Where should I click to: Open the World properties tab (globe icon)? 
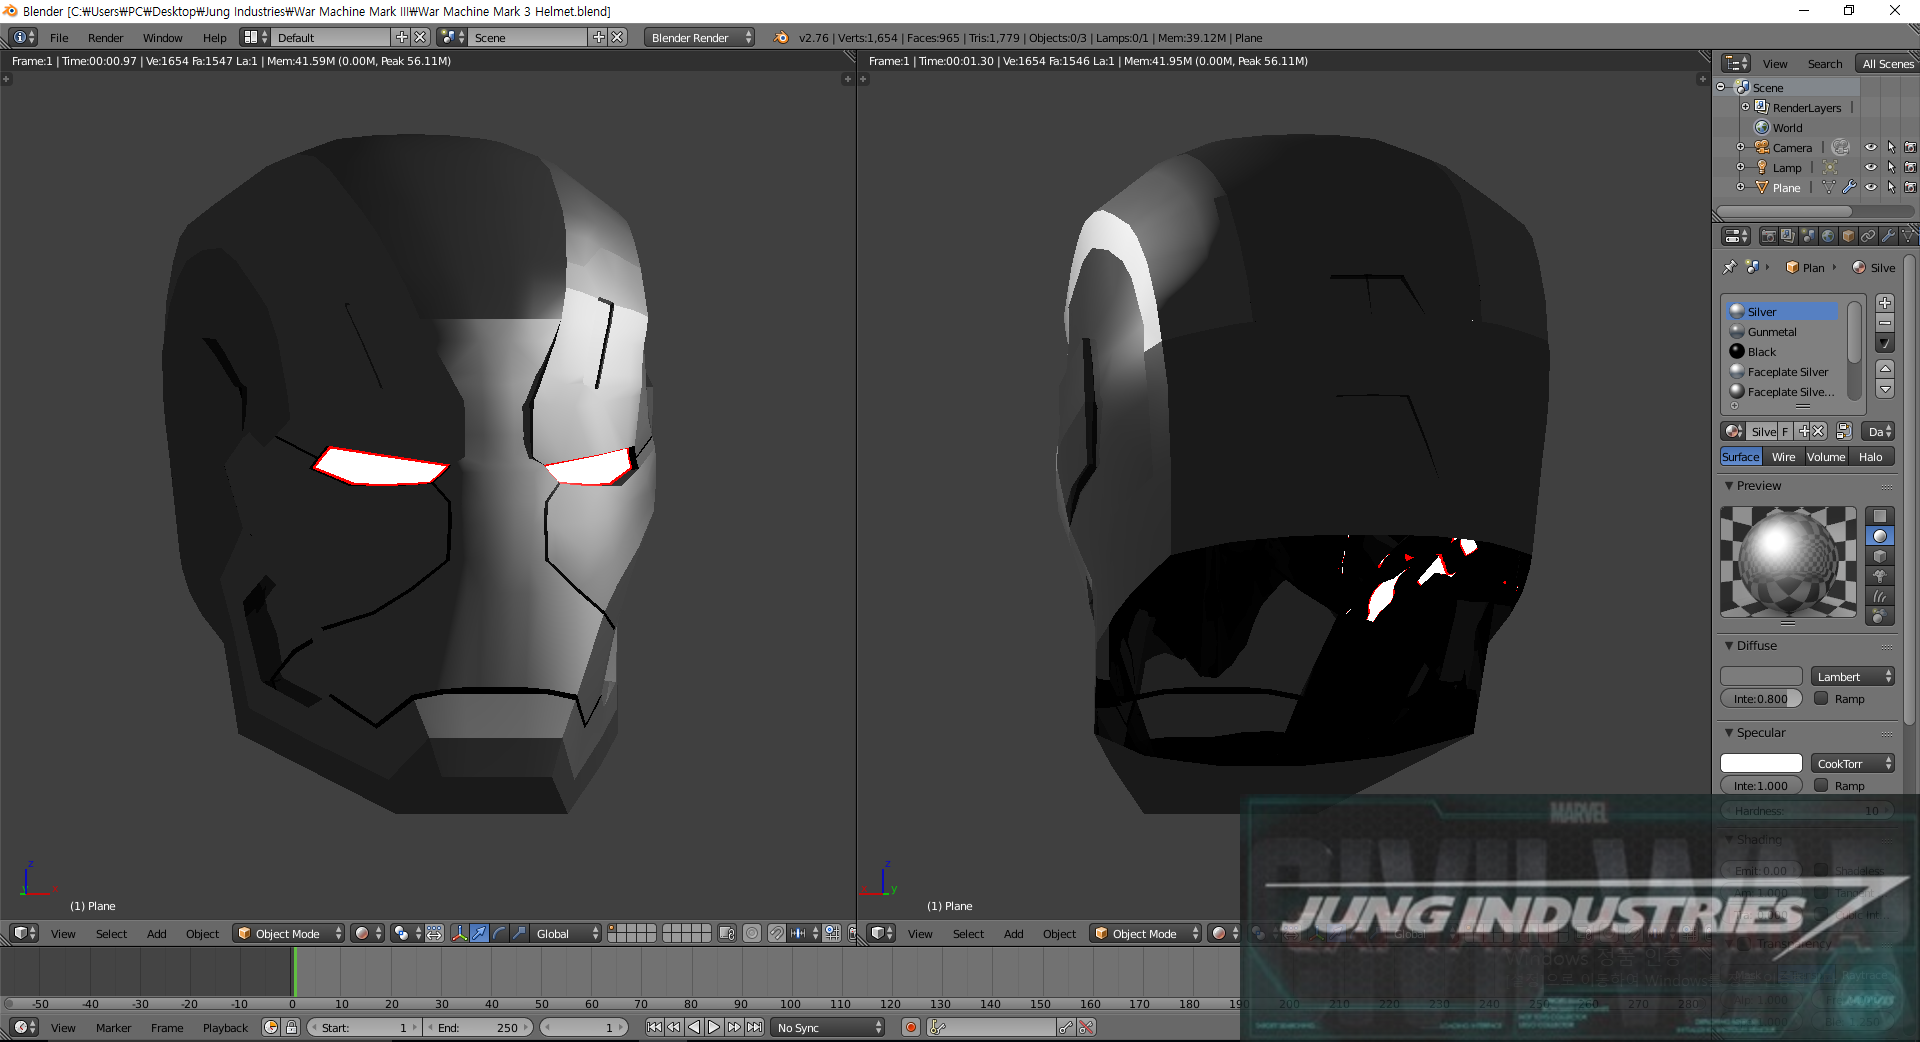tap(1828, 236)
